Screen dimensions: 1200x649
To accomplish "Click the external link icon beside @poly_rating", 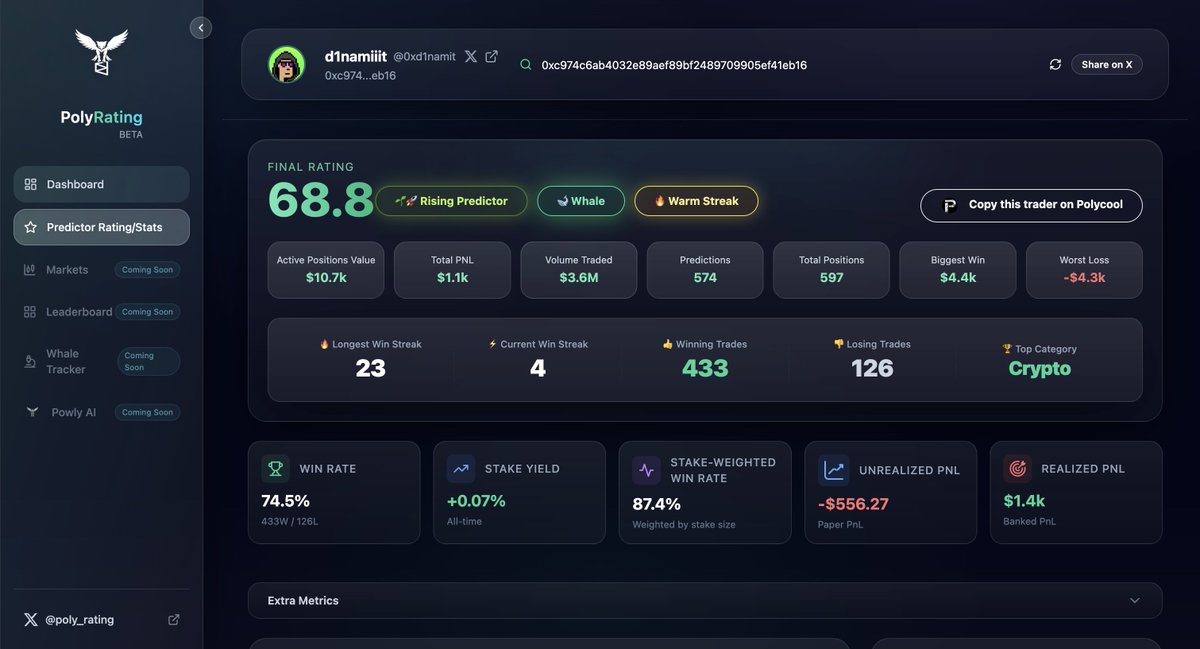I will 173,620.
